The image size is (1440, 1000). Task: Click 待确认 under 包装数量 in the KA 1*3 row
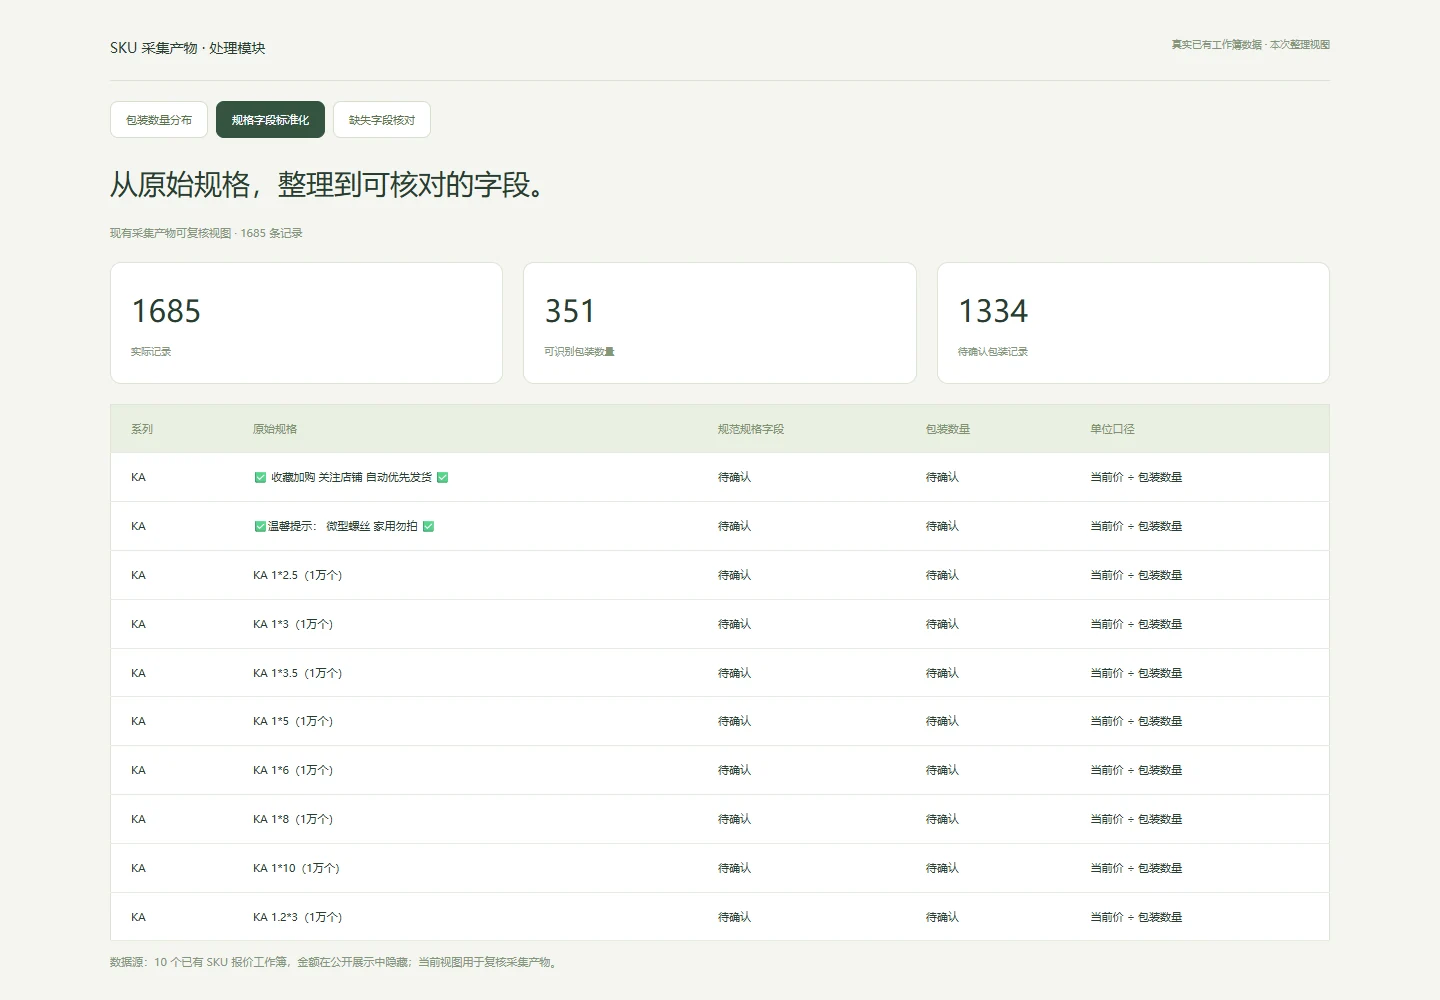coord(942,625)
